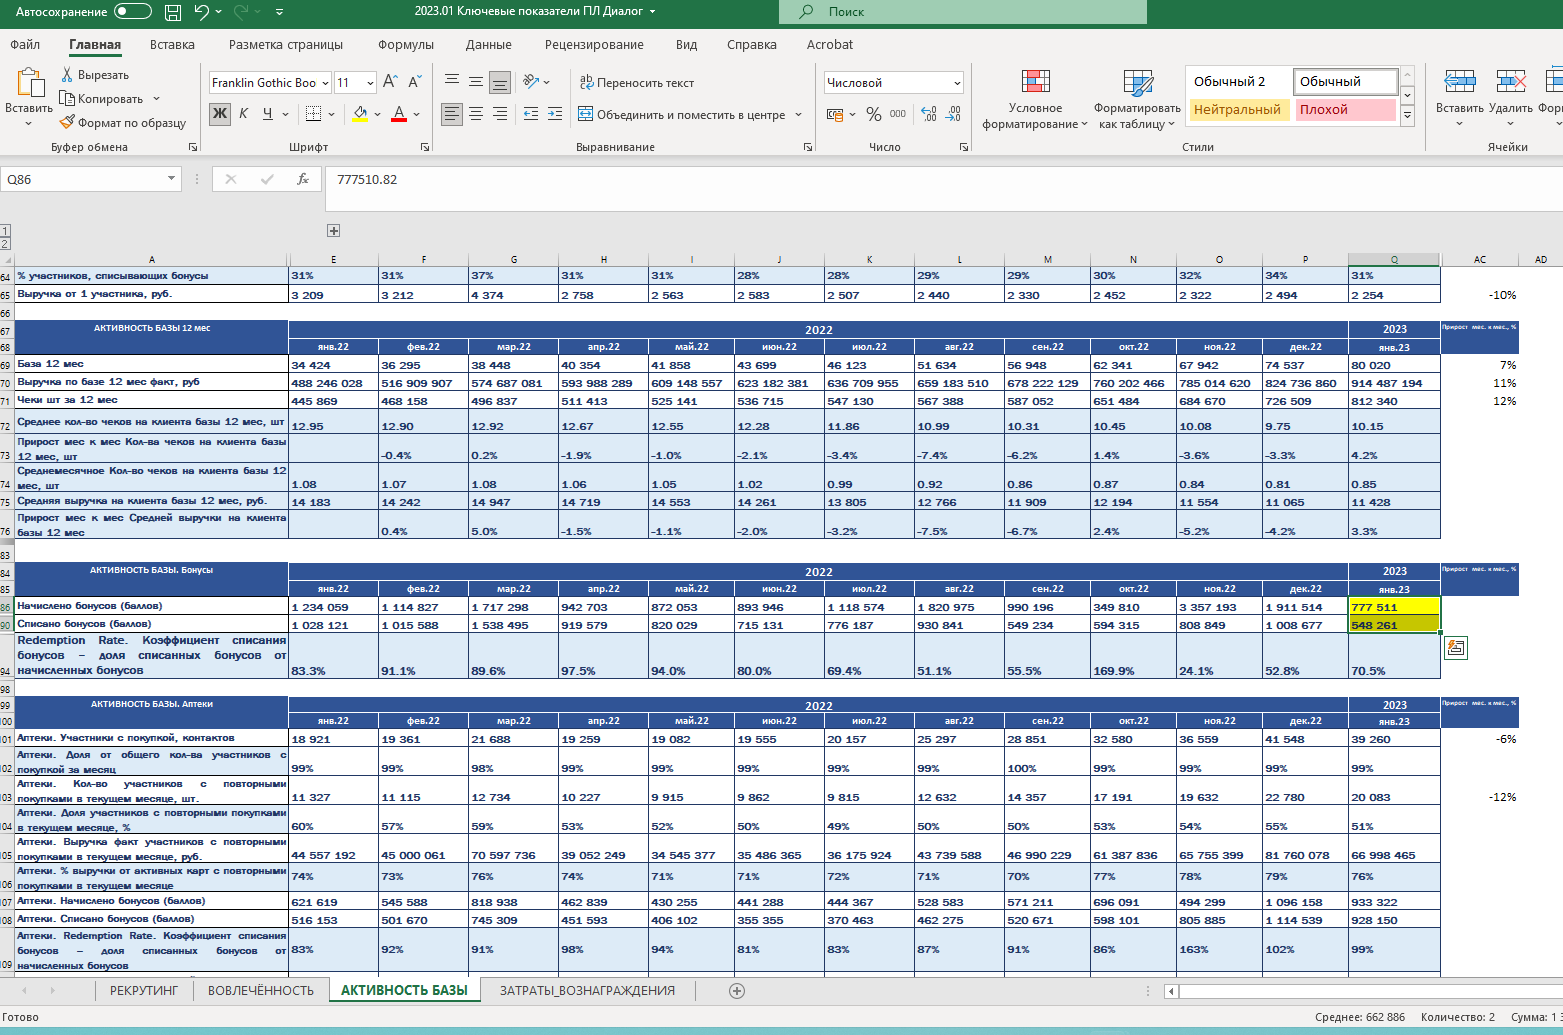
Task: Open the Name Box dropdown arrow
Action: pos(172,179)
